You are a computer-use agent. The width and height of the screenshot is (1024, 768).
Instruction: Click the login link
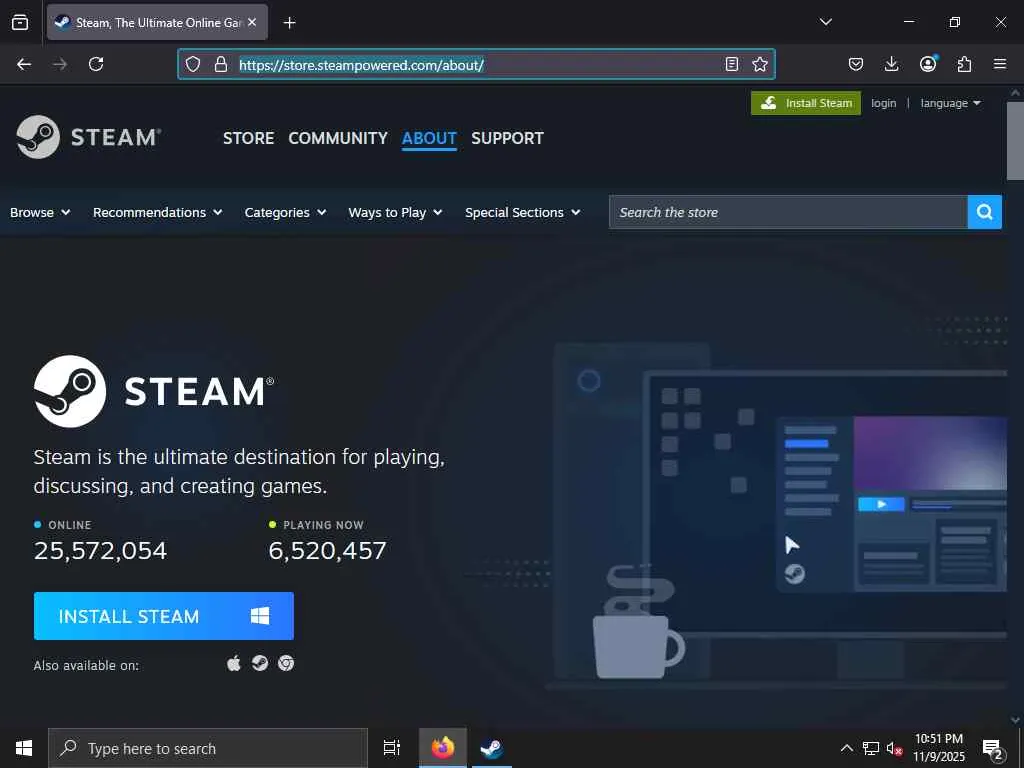(x=884, y=103)
